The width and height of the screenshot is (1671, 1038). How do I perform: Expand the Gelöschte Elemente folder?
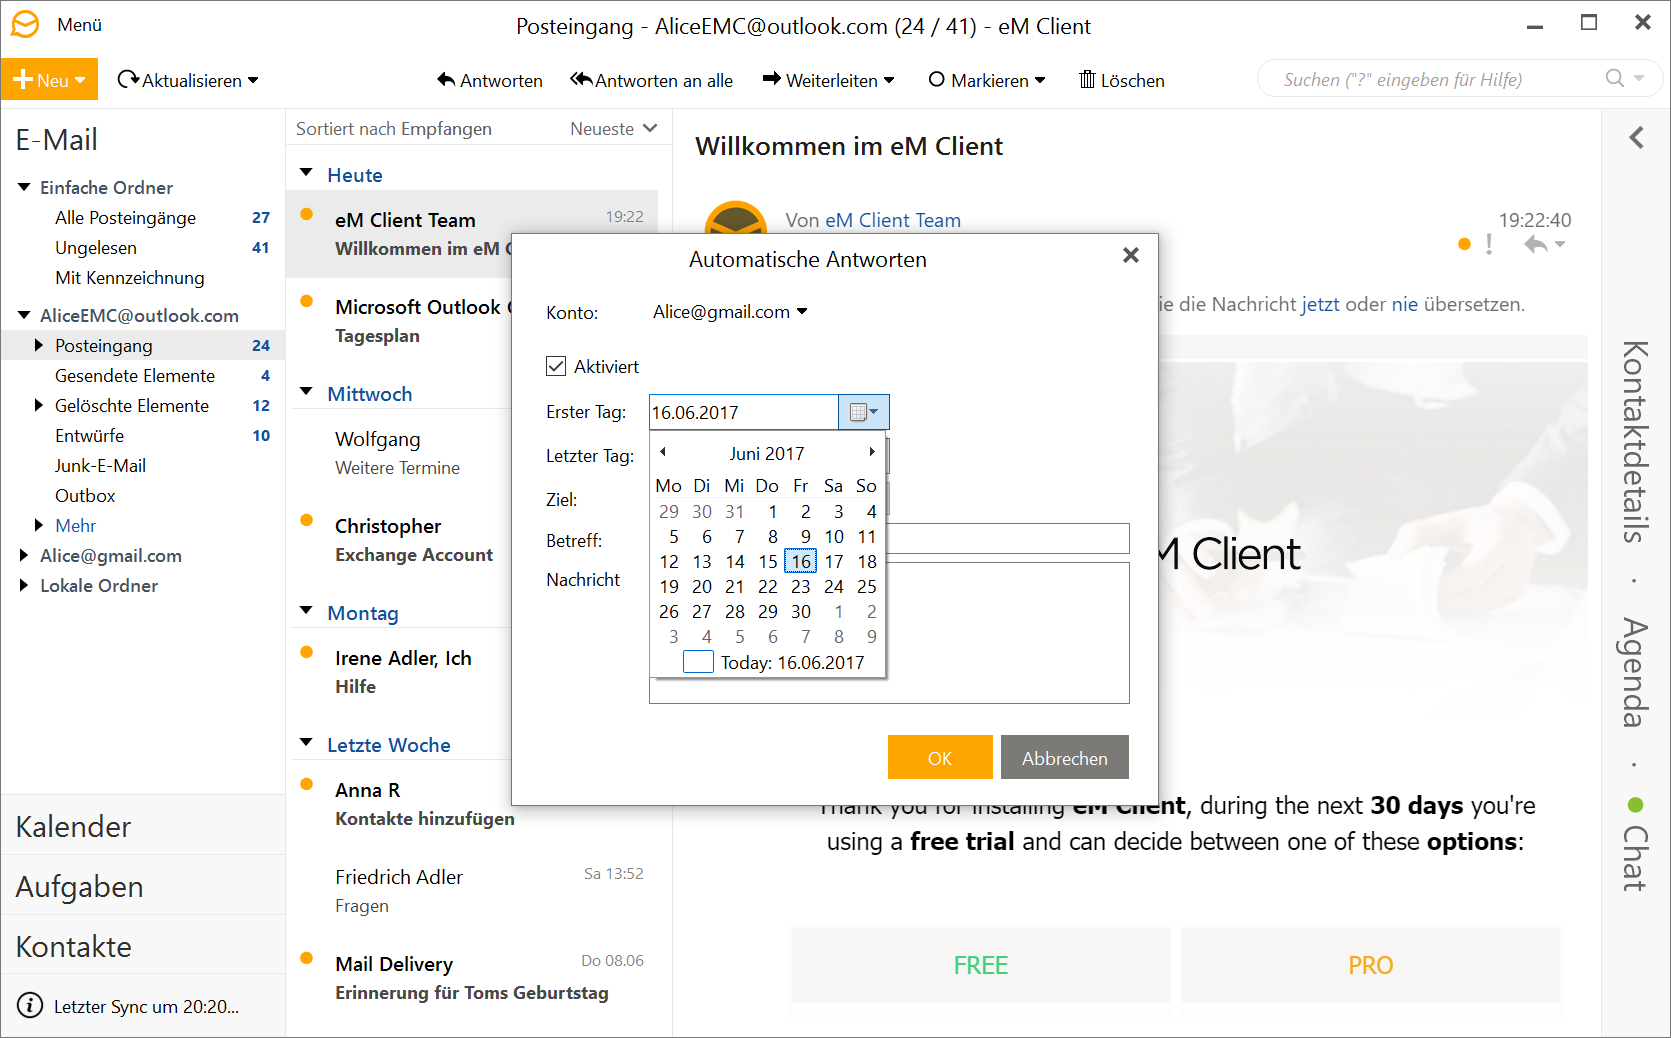coord(39,405)
